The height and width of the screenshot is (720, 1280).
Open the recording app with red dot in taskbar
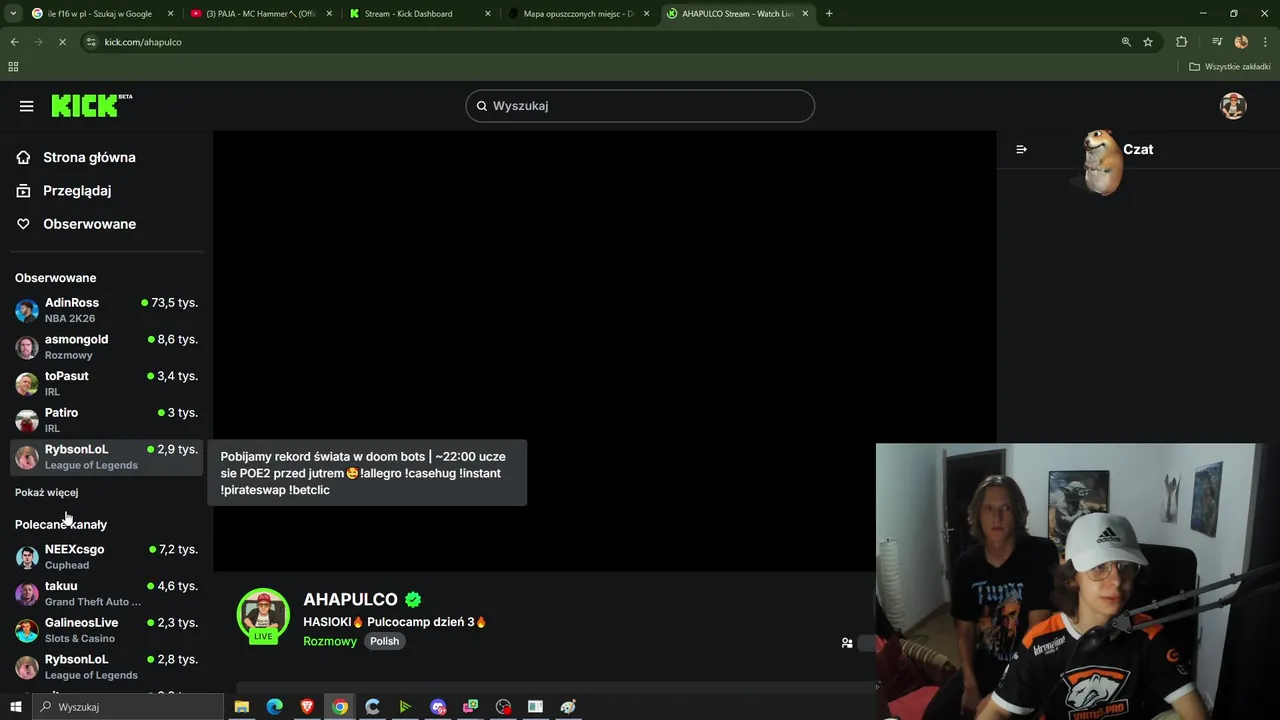[503, 707]
